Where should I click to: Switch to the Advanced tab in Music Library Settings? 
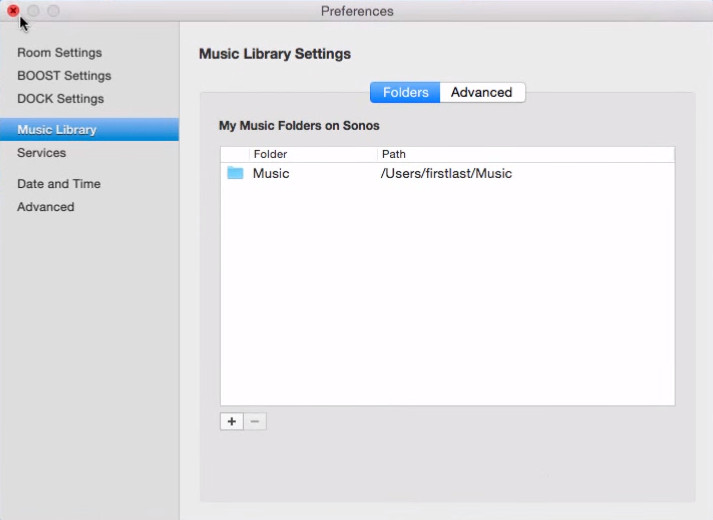pos(482,92)
